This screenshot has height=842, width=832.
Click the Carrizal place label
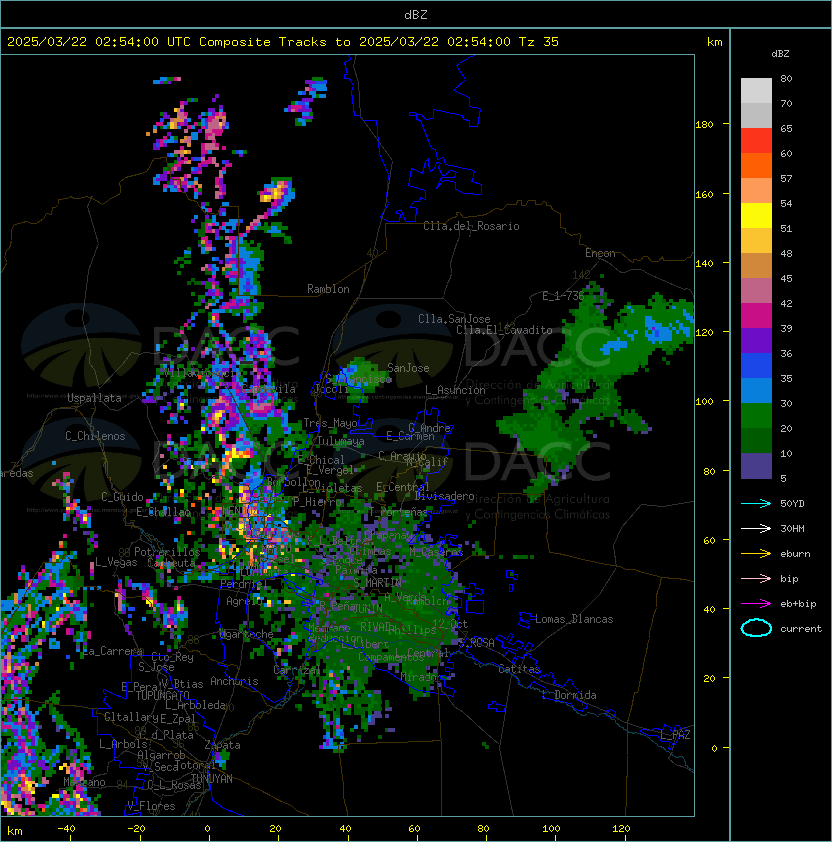pyautogui.click(x=297, y=670)
